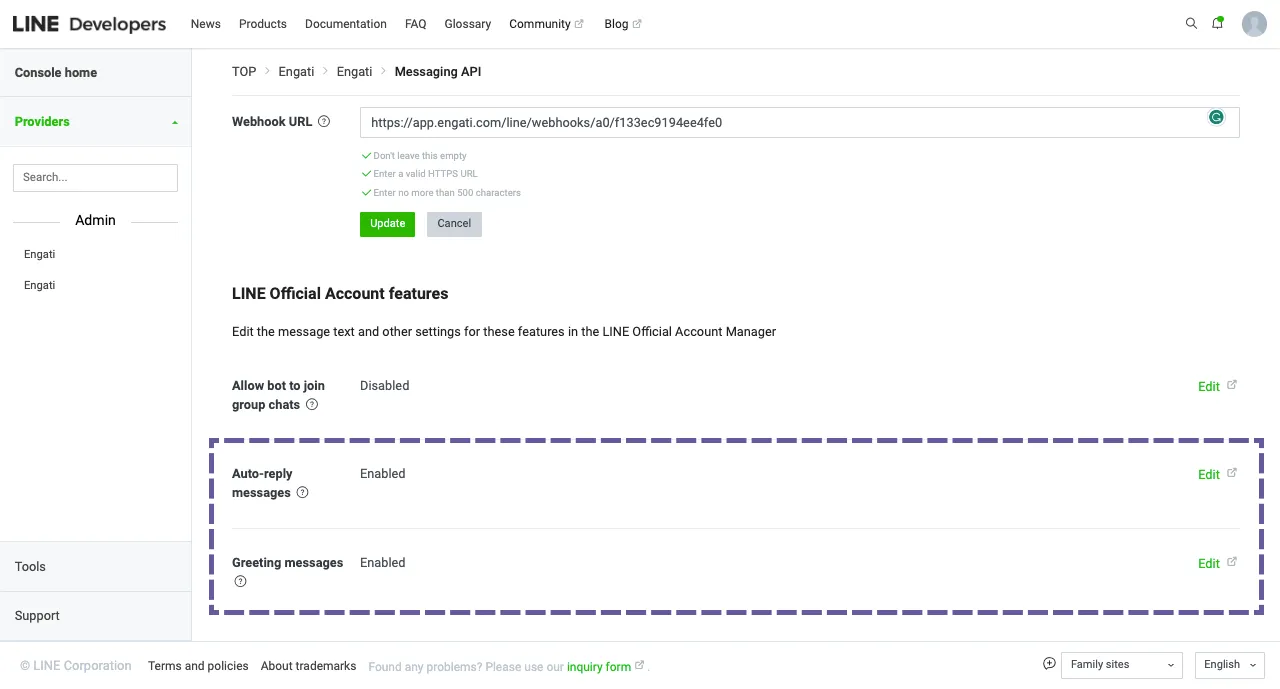Go to first Engati breadcrumb
Viewport: 1280px width, 689px height.
296,72
